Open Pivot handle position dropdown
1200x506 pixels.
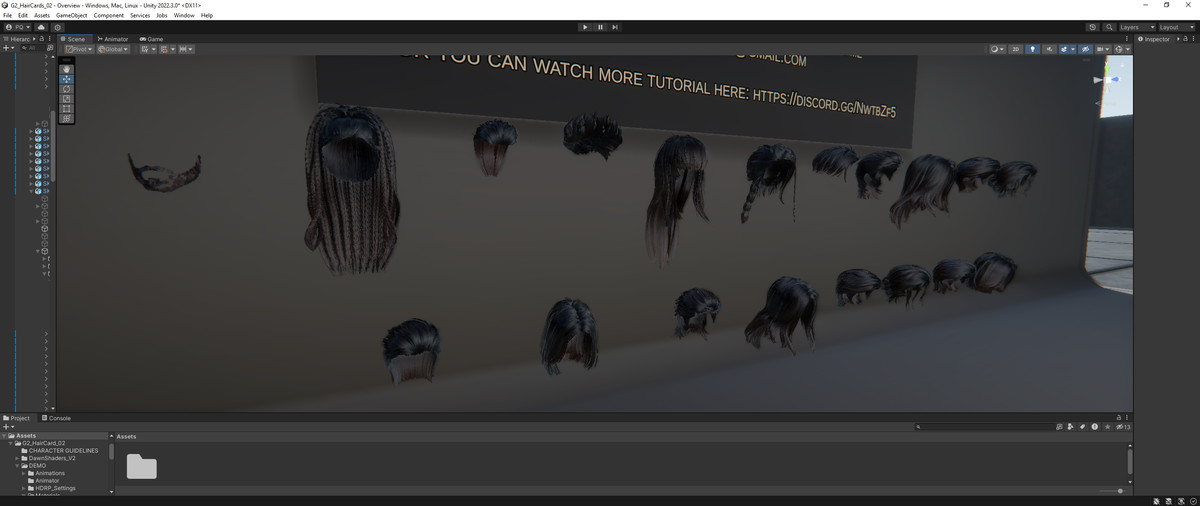79,49
